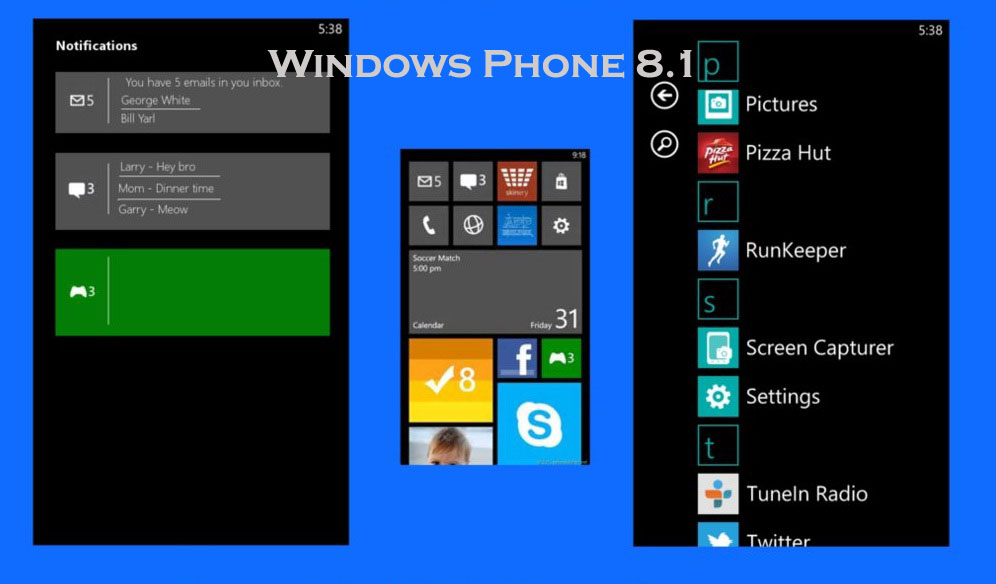Open the messaging tile with 3 on Start screen

(473, 181)
